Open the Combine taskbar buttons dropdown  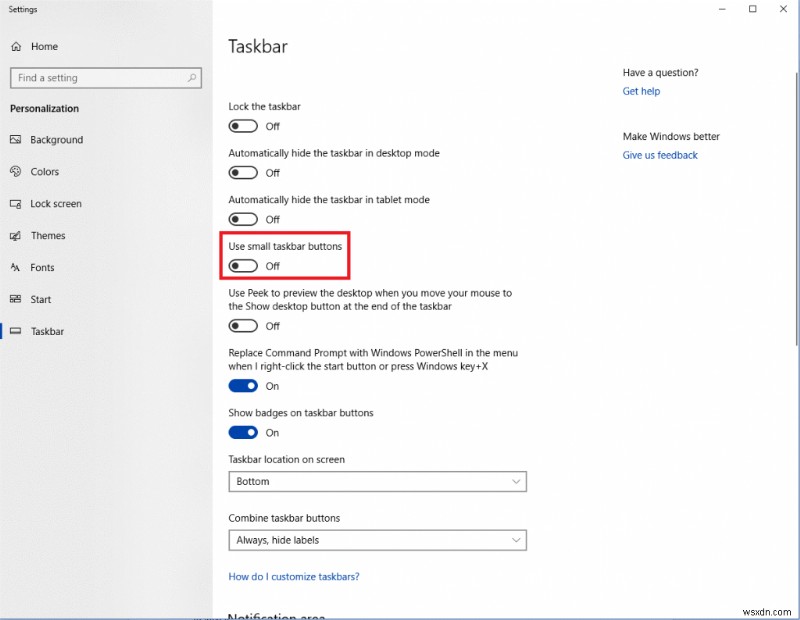click(x=377, y=540)
